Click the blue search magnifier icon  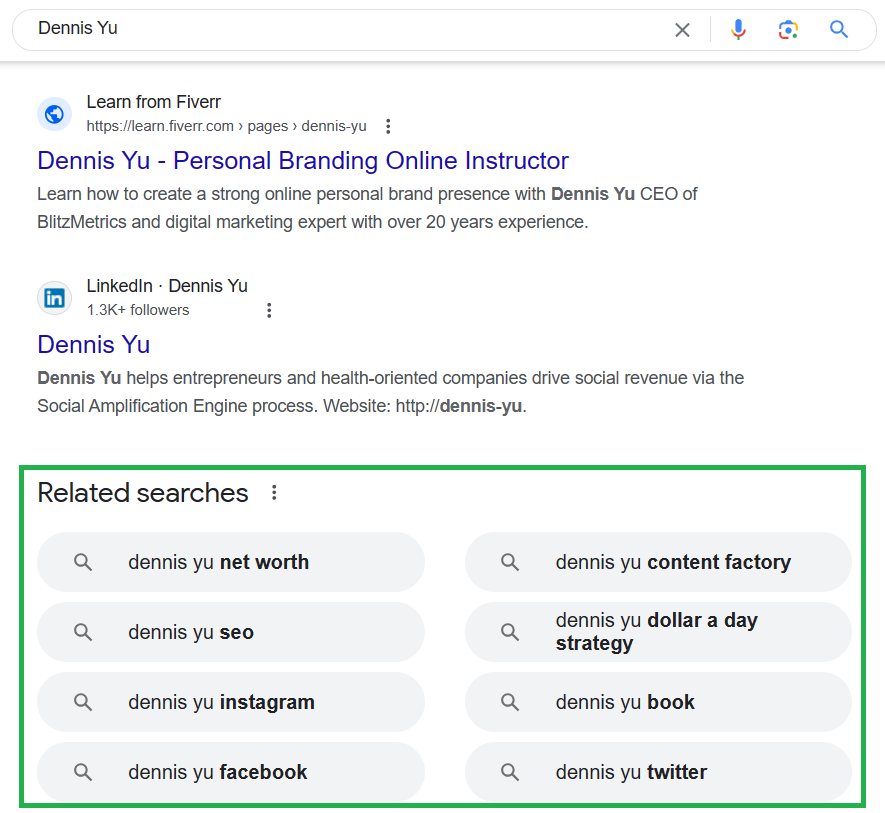[839, 29]
